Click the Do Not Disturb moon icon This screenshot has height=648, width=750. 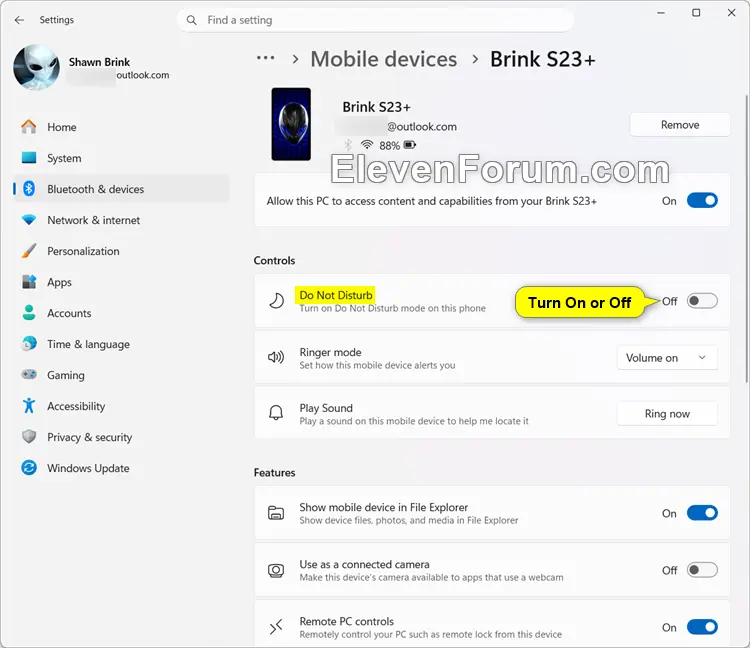click(276, 301)
